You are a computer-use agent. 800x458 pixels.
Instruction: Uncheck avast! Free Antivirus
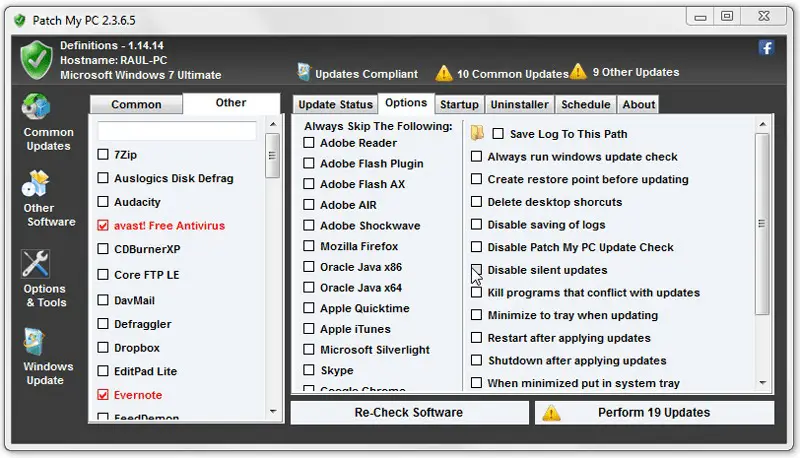pyautogui.click(x=103, y=225)
